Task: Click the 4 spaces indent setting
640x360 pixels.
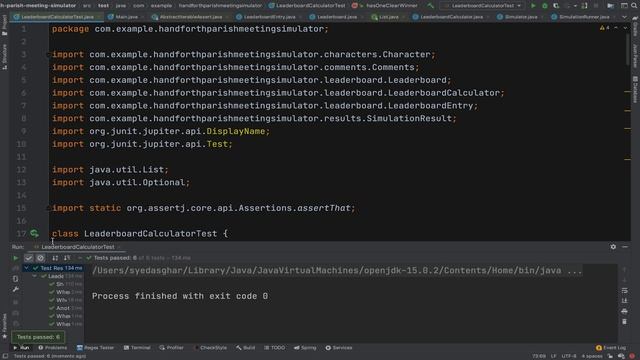Action: (x=592, y=356)
